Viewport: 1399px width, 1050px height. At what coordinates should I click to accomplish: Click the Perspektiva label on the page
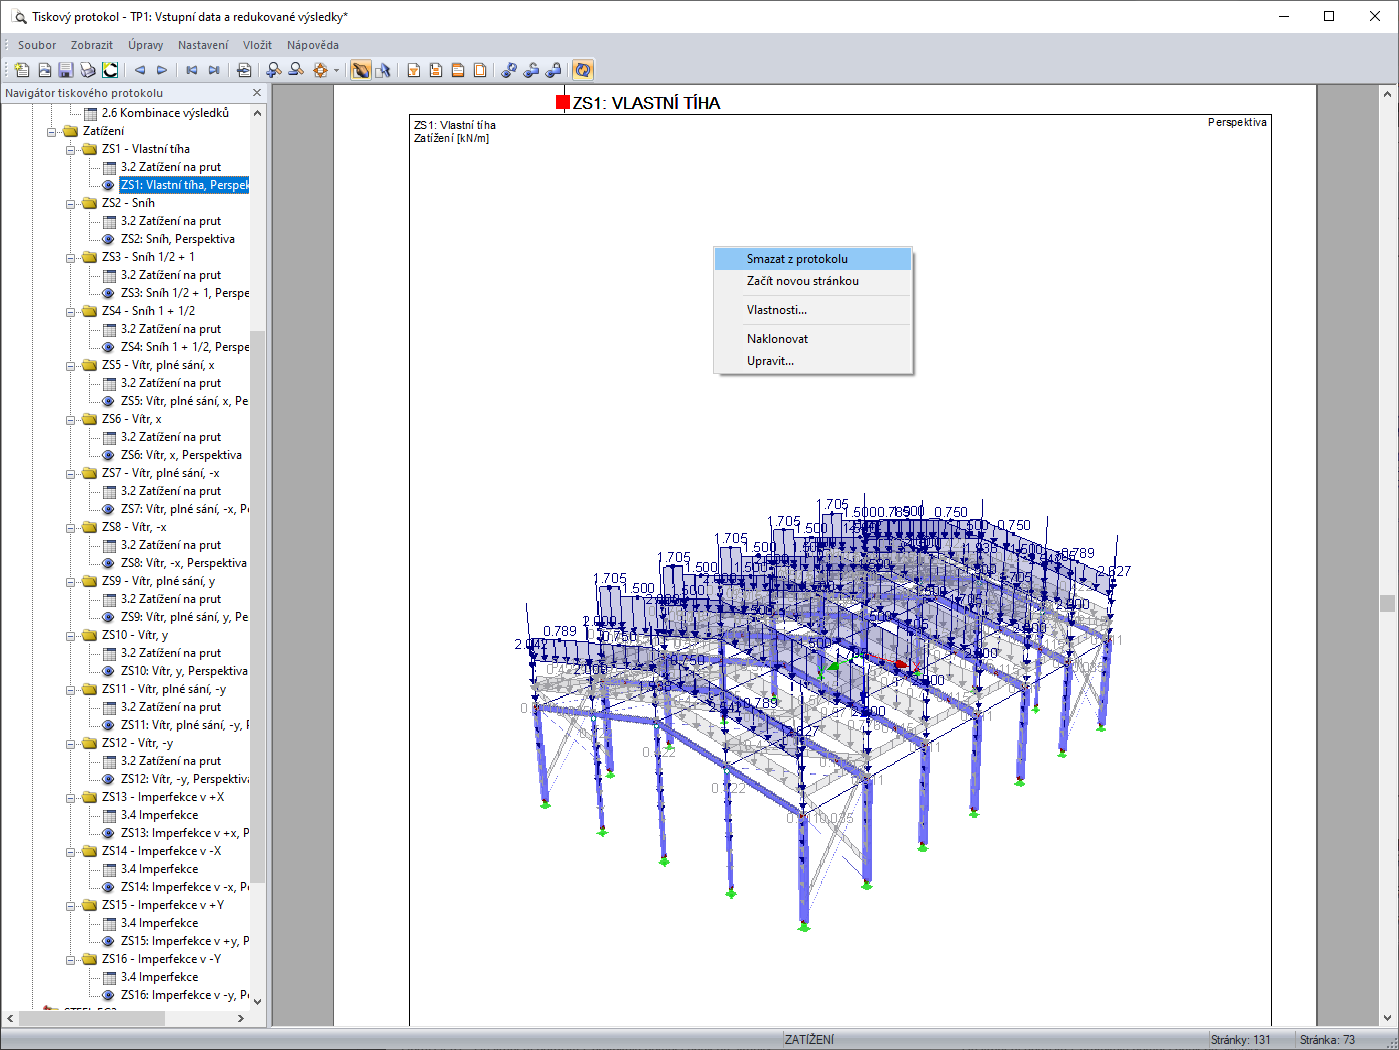coord(1237,123)
